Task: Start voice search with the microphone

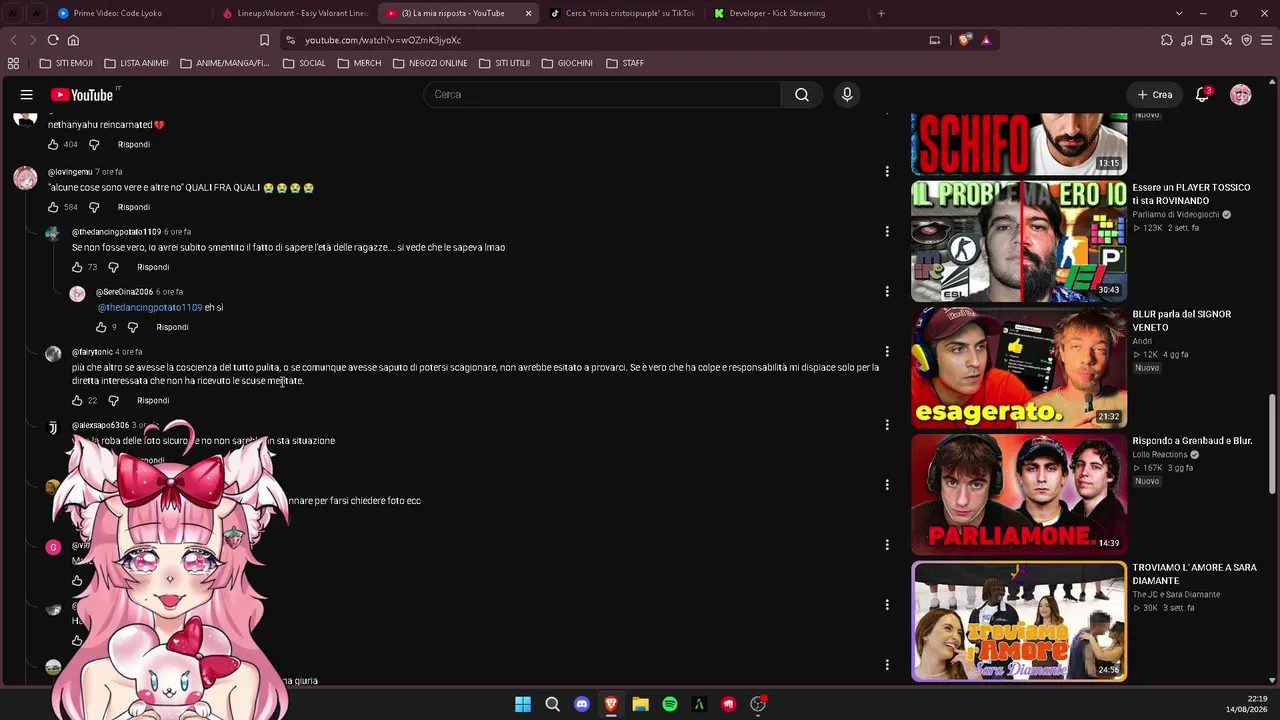Action: 847,95
